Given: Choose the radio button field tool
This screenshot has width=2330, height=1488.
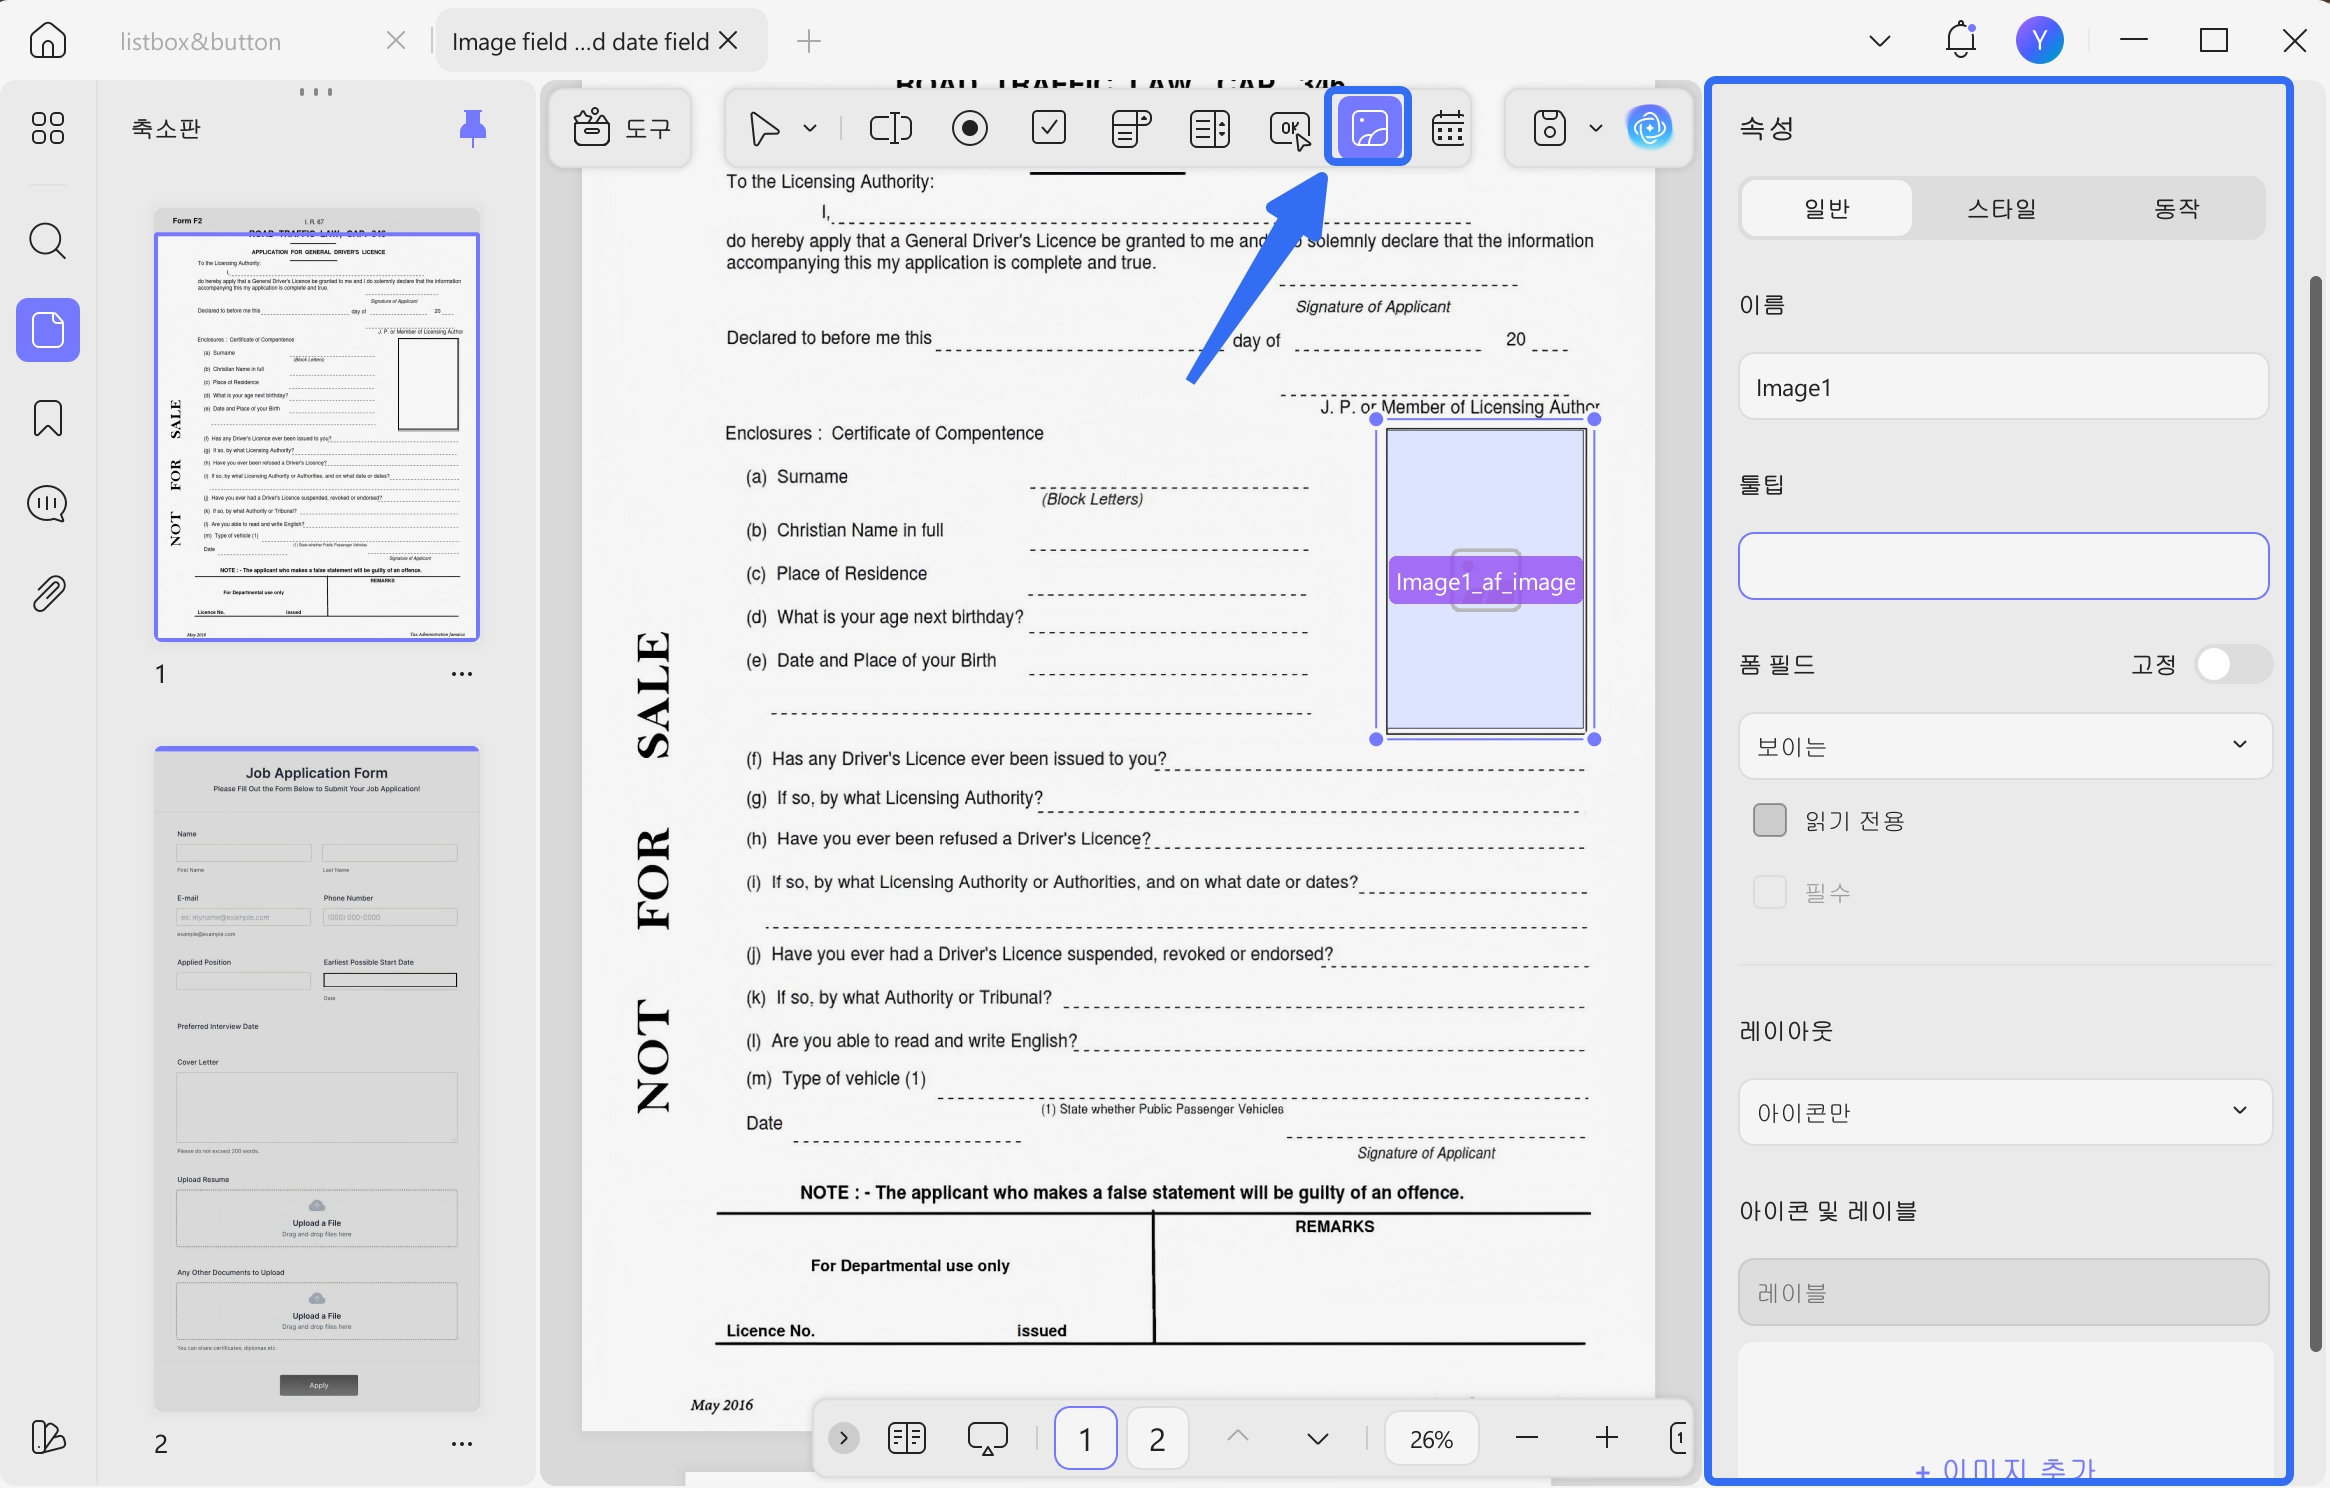Looking at the screenshot, I should (x=970, y=128).
